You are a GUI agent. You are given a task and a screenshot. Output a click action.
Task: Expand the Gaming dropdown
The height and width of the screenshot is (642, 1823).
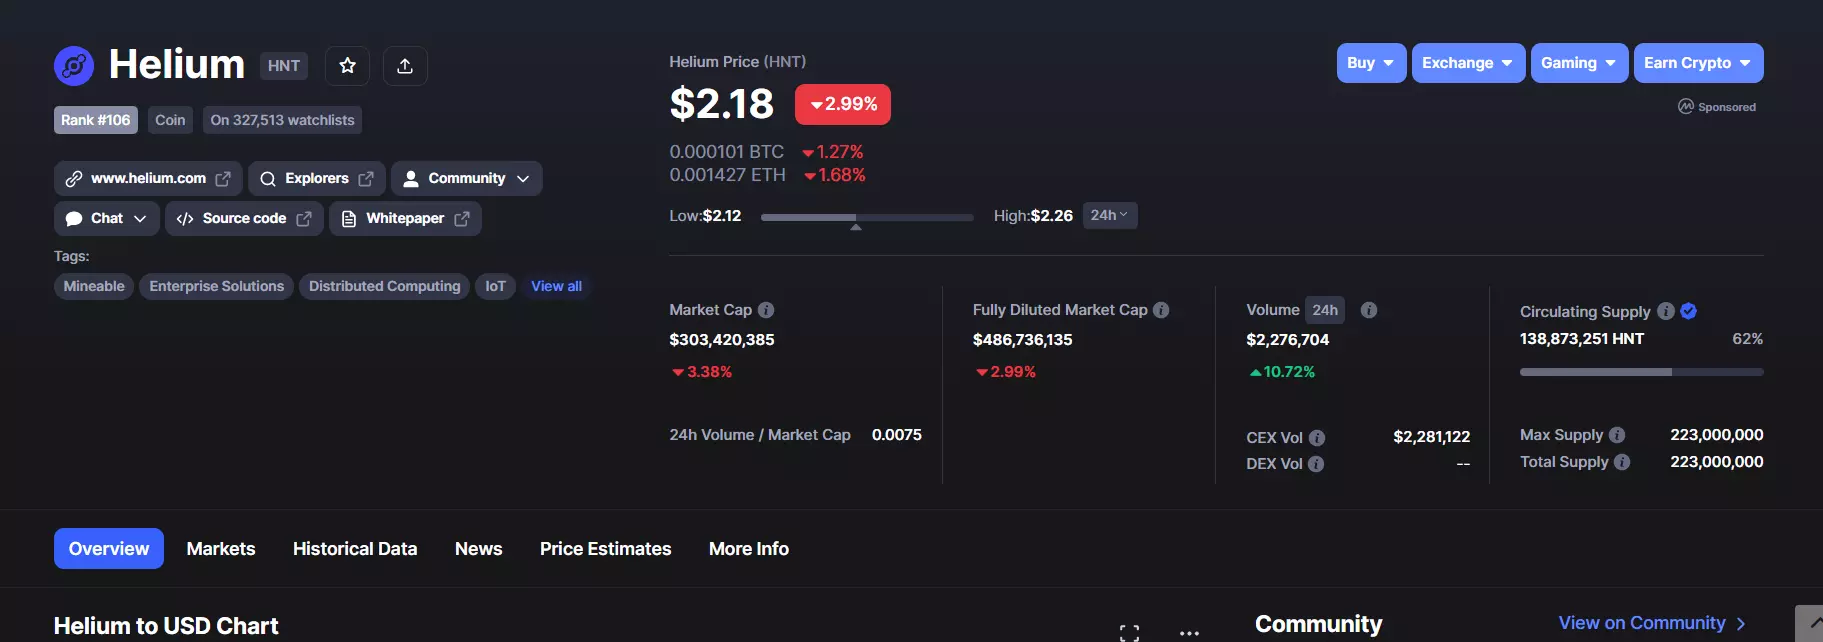coord(1579,63)
